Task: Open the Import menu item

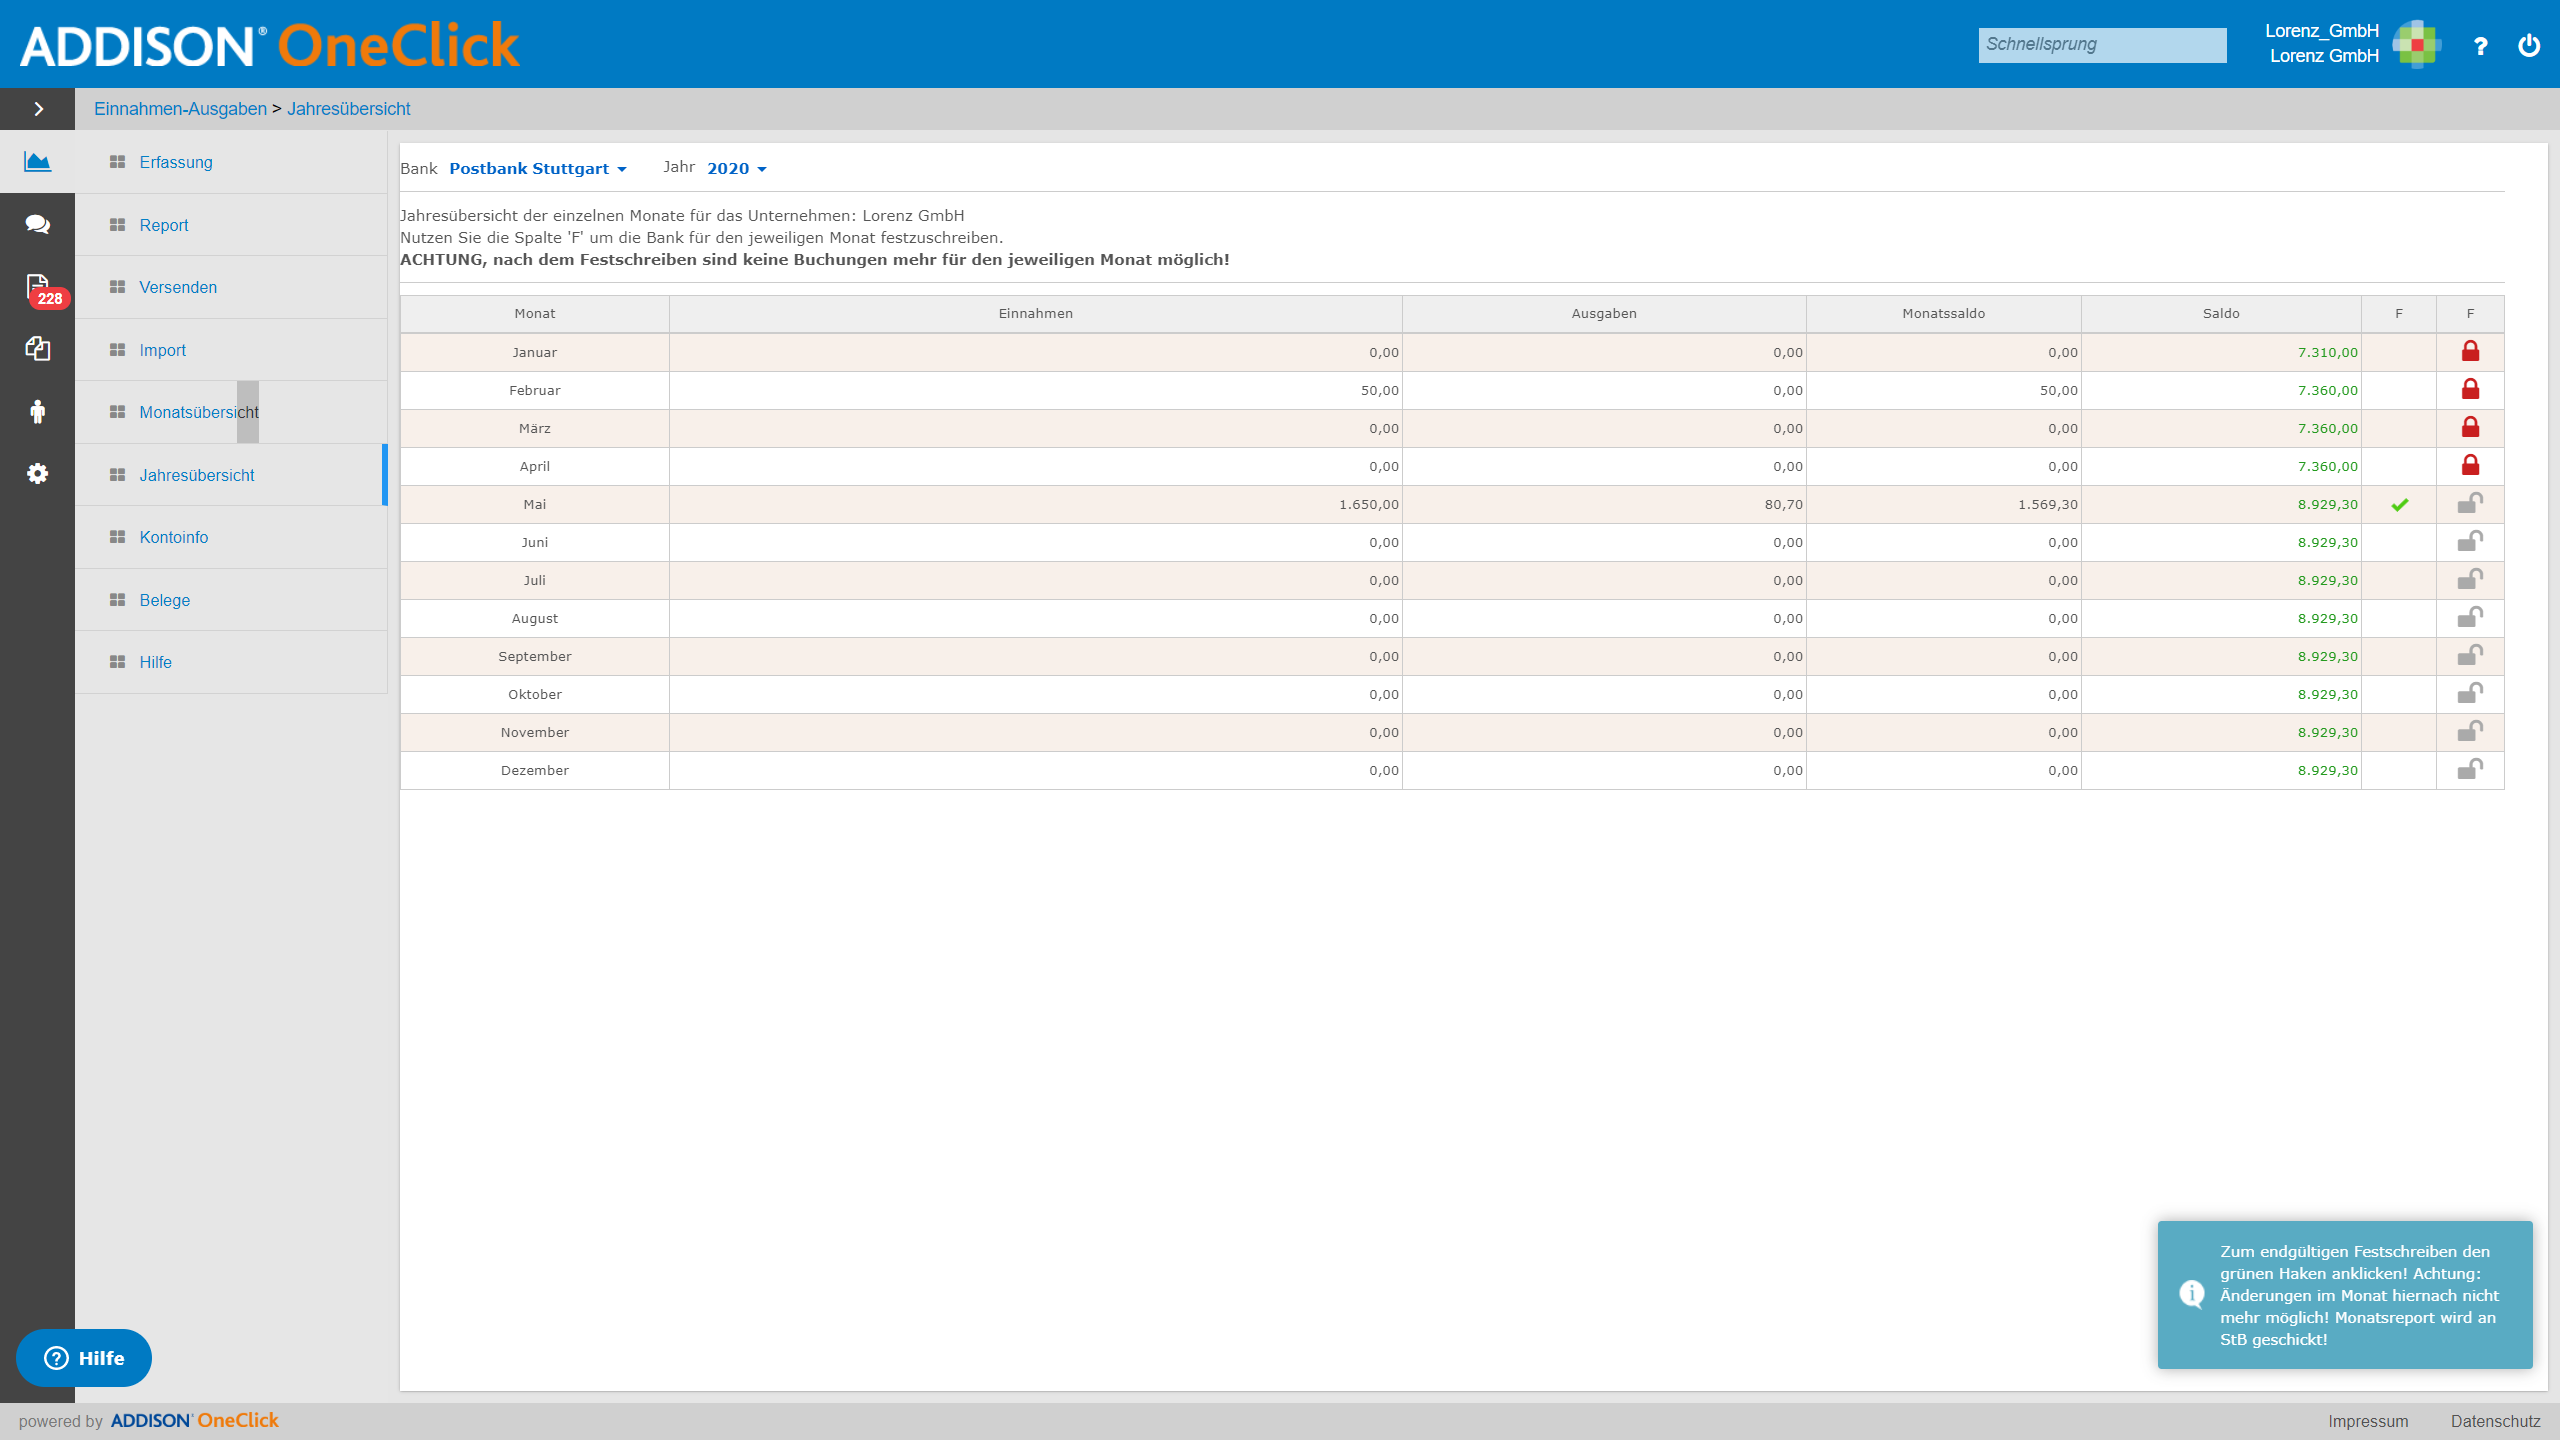Action: 231,350
